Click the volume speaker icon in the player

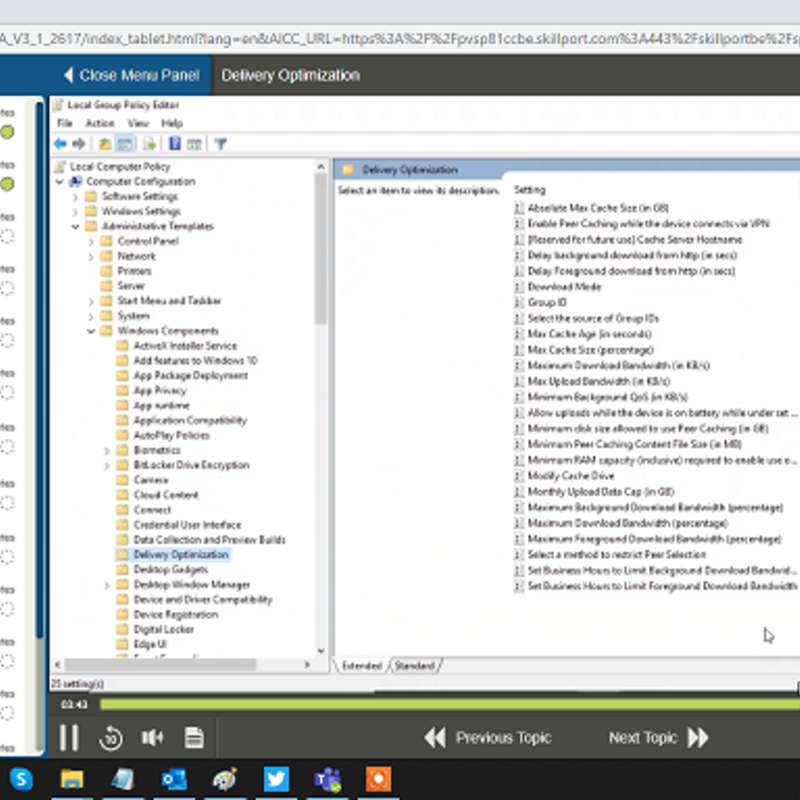point(152,737)
